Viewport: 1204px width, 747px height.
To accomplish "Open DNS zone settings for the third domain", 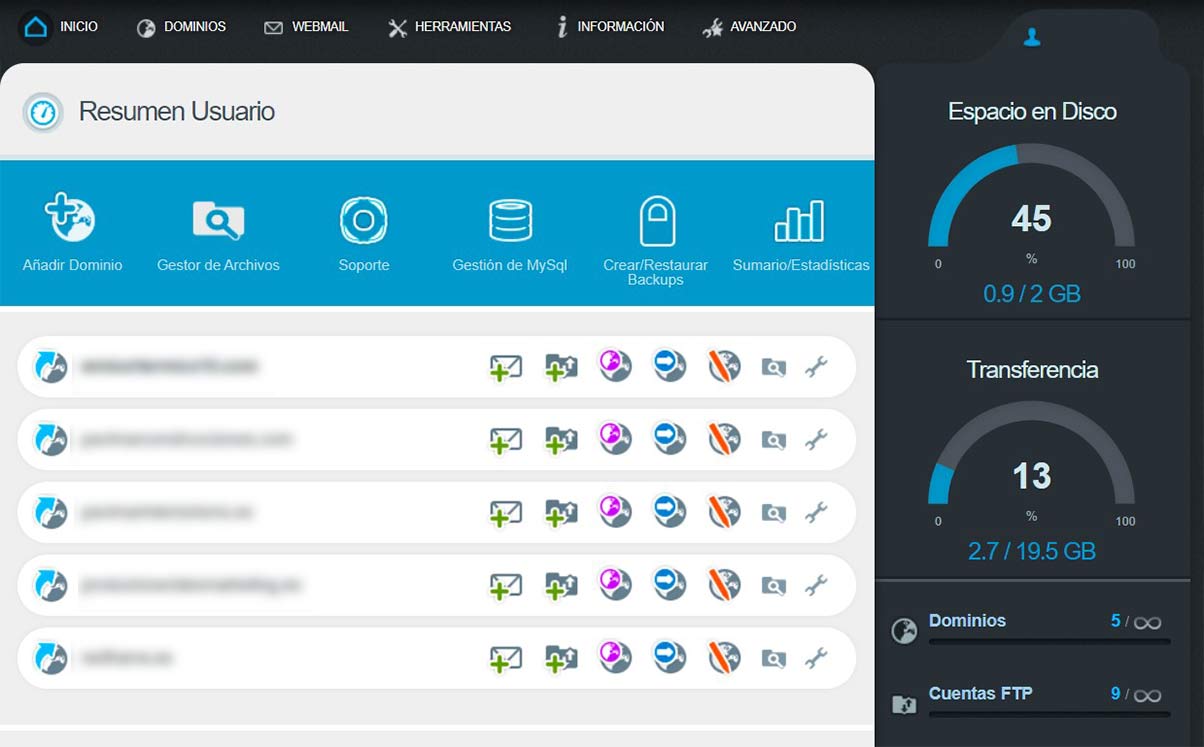I will click(x=615, y=512).
